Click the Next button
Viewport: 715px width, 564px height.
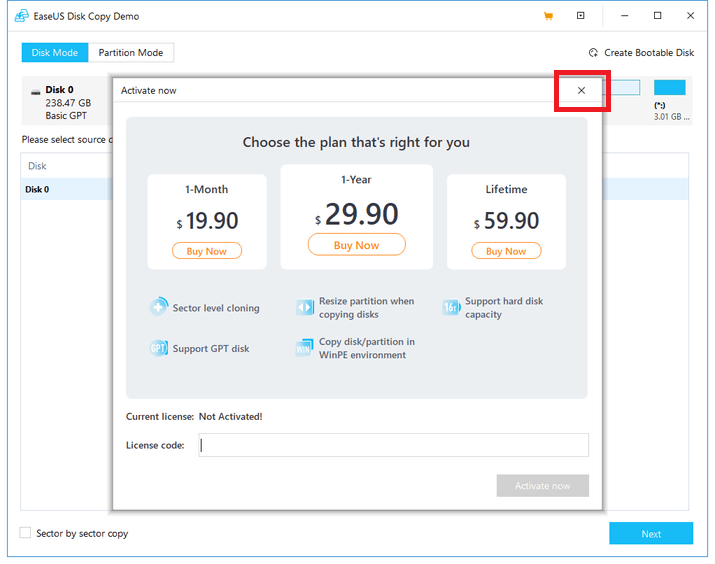[x=650, y=534]
